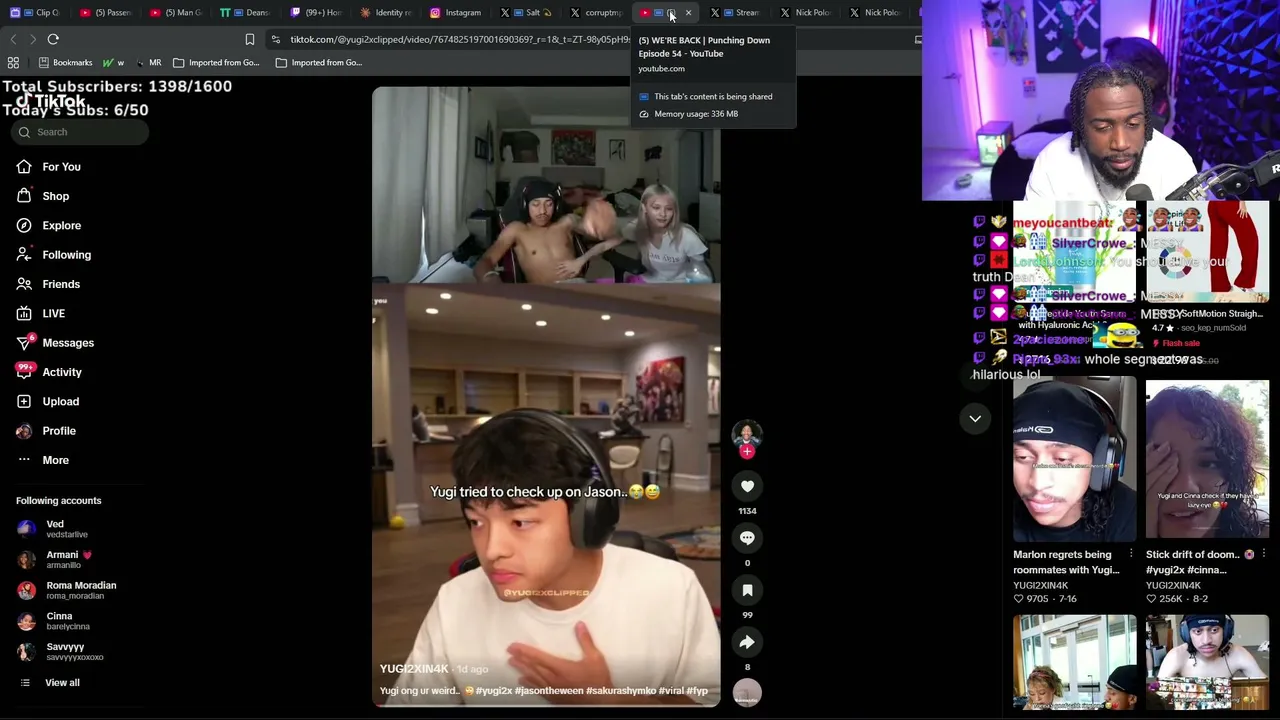The height and width of the screenshot is (720, 1280).
Task: Play the "Marlon regrets being roommates" video thumbnail
Action: coord(1074,460)
